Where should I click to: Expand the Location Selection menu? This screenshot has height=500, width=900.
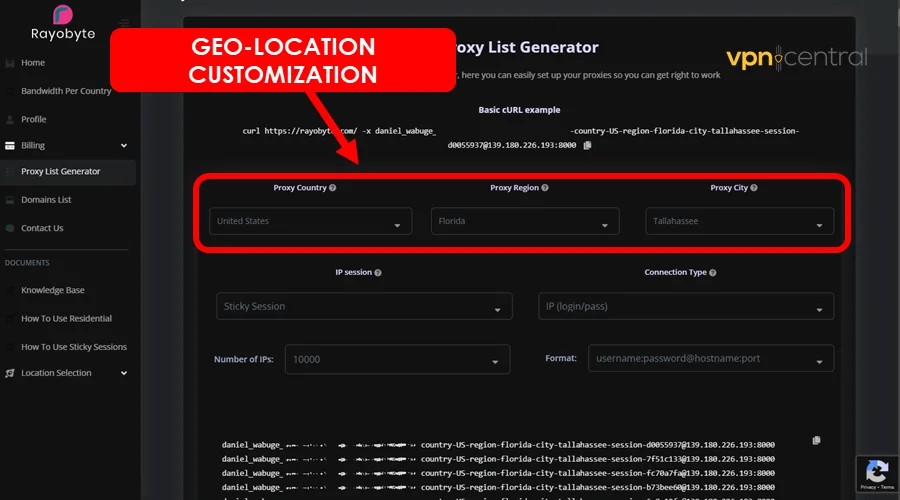68,373
